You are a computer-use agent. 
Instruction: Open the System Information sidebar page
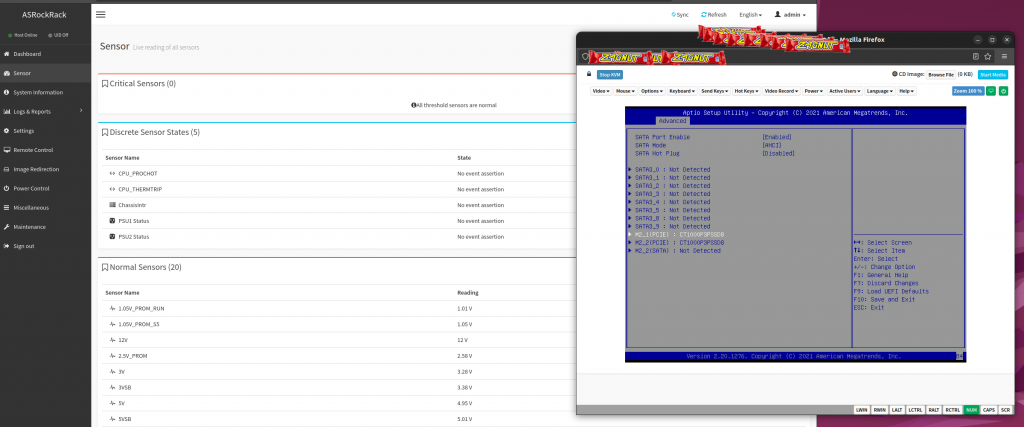(x=45, y=93)
